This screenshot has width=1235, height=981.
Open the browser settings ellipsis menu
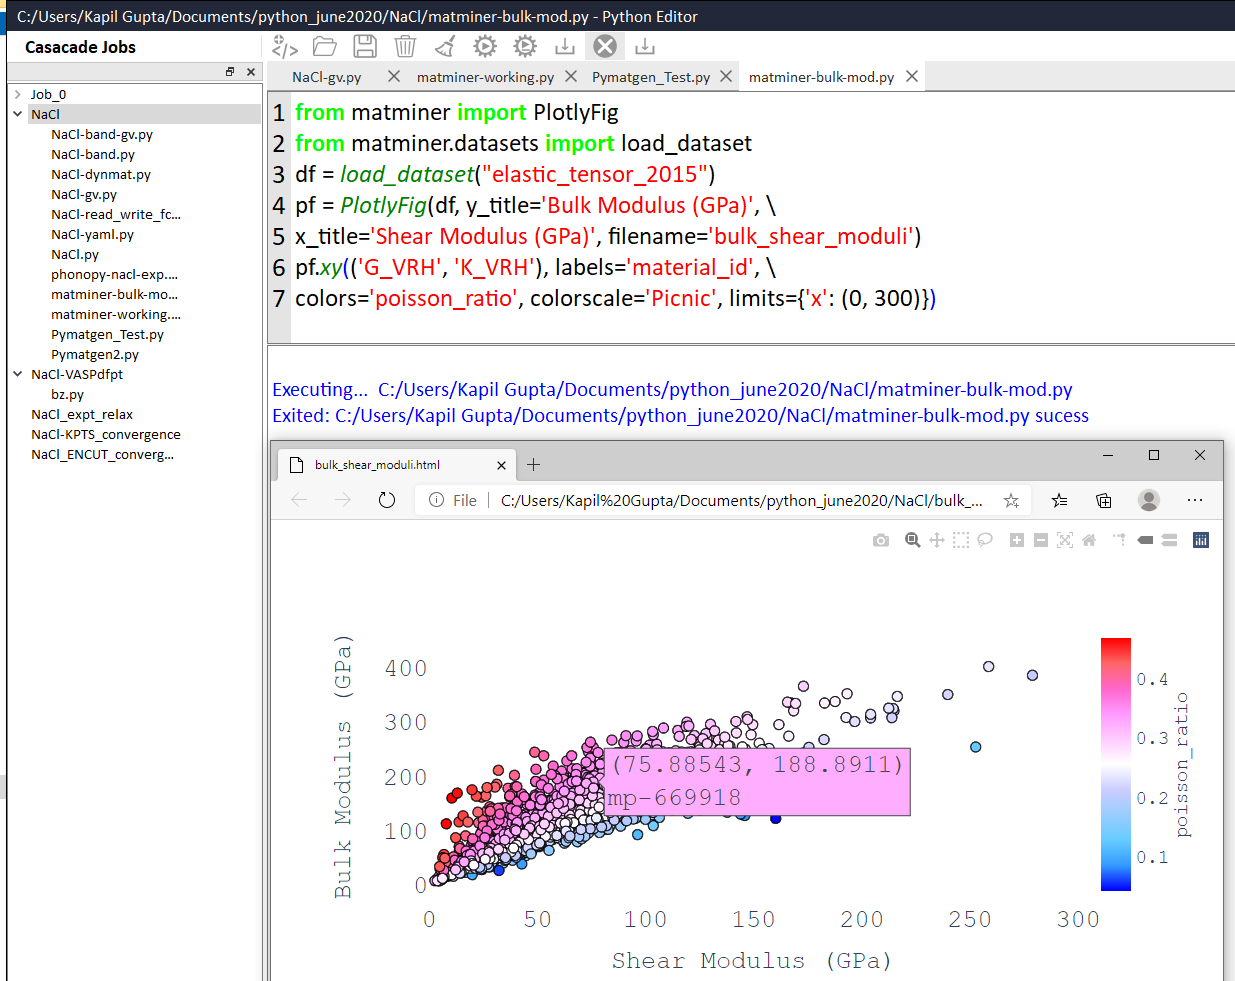tap(1195, 500)
